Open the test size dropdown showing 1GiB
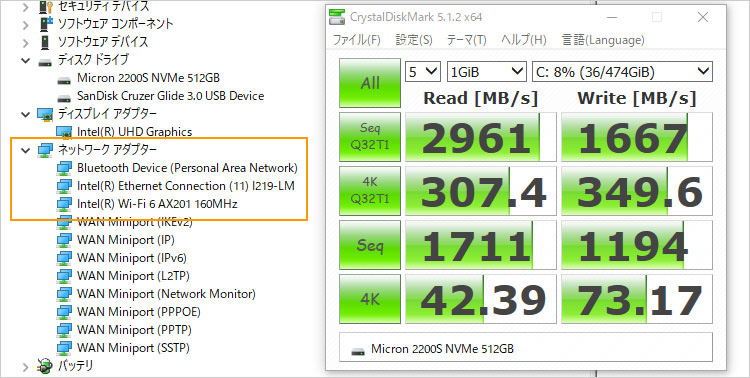 (486, 72)
